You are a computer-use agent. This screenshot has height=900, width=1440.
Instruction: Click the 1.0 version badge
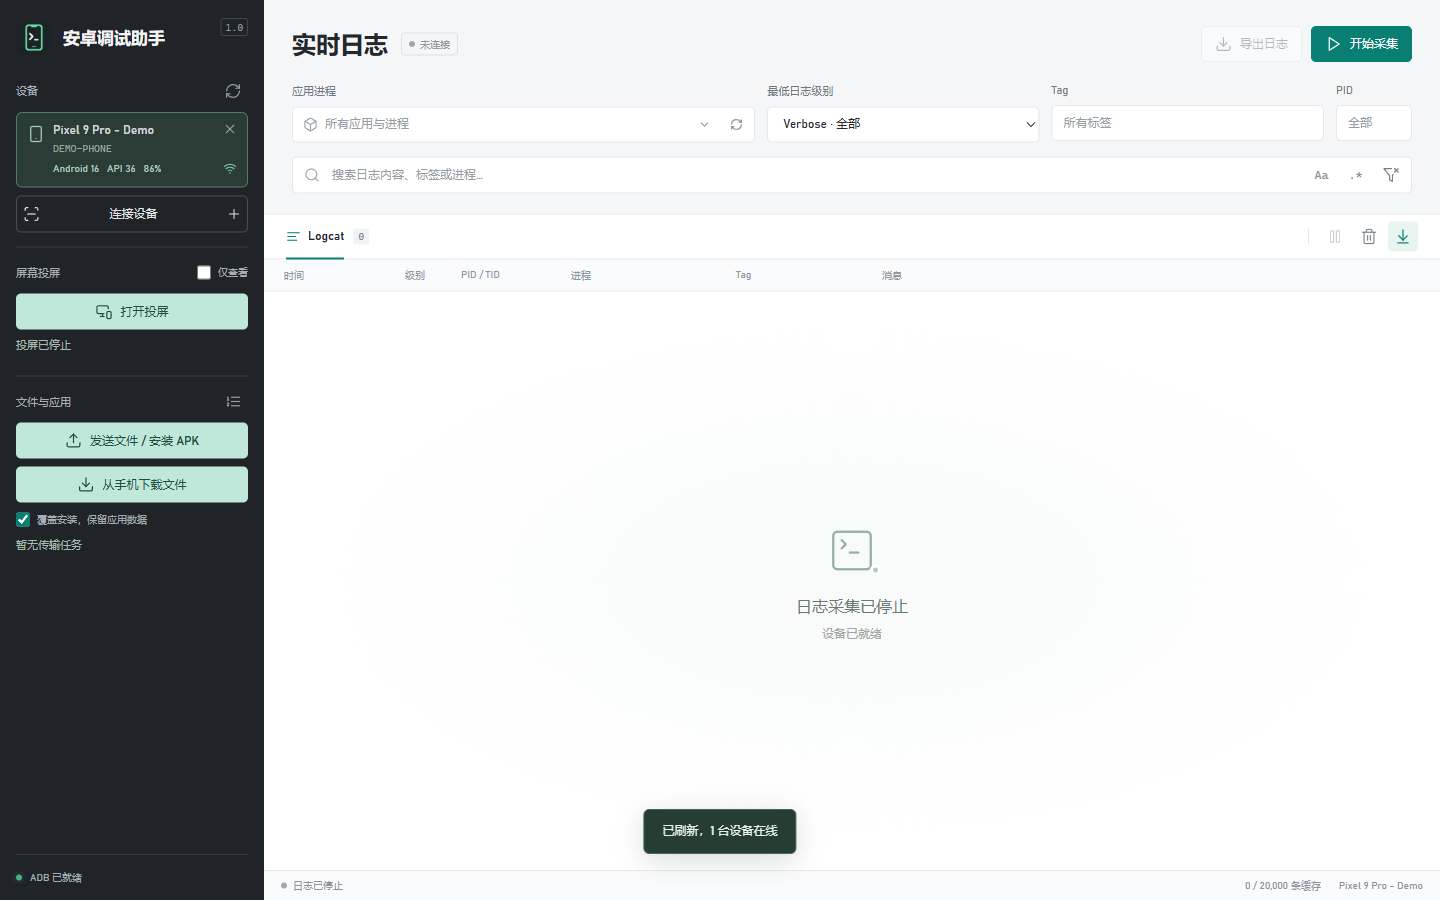click(x=234, y=28)
